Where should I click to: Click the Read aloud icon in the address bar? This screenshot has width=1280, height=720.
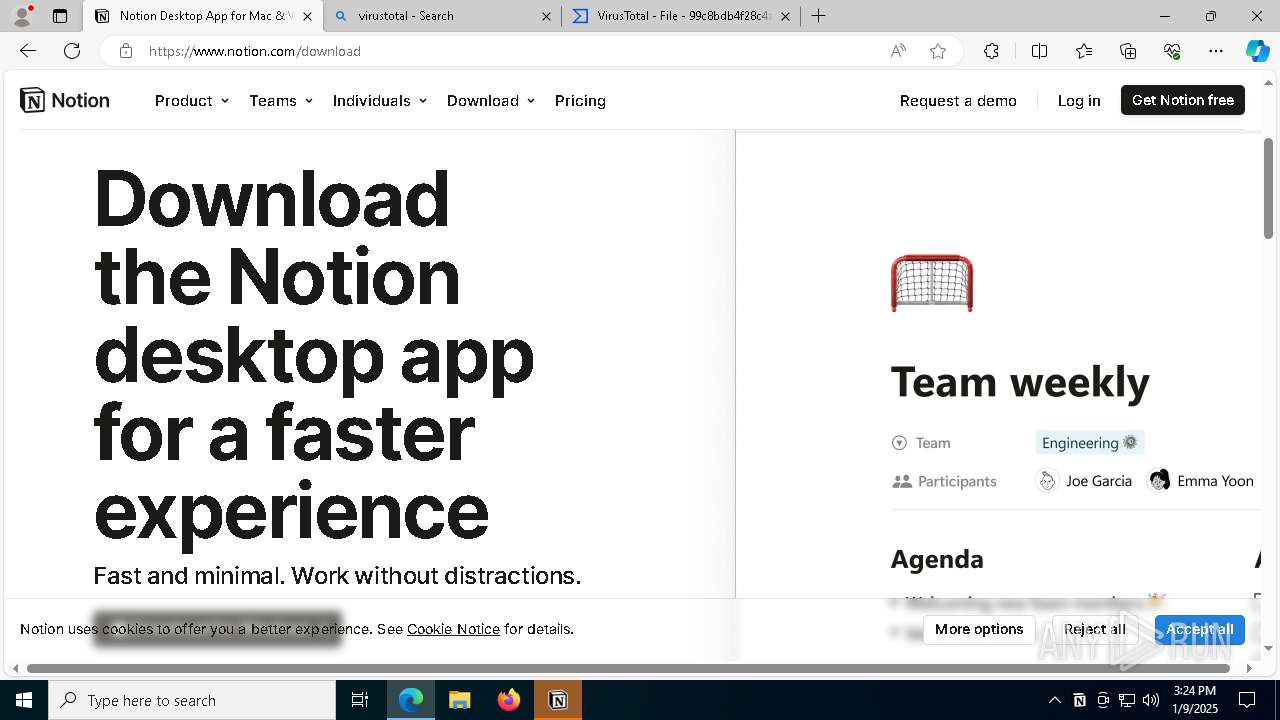click(x=898, y=51)
